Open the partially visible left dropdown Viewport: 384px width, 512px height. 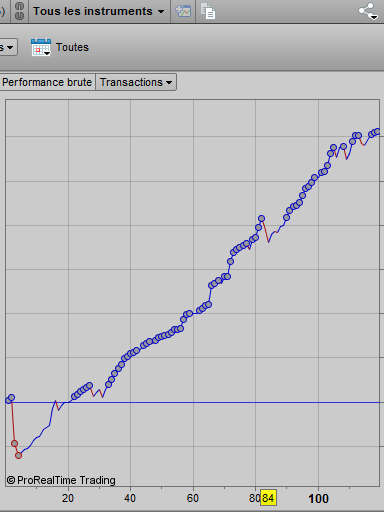pos(8,47)
